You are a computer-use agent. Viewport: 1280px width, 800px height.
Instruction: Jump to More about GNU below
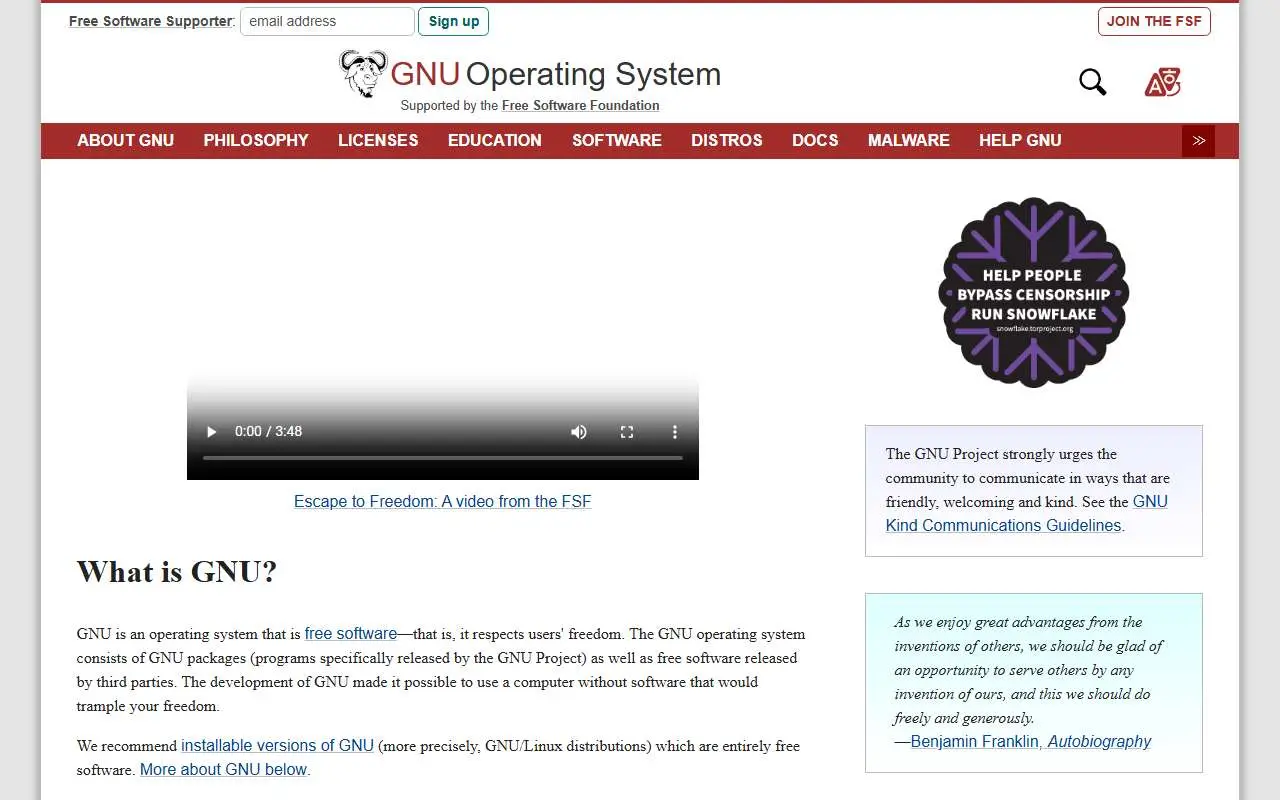(224, 769)
